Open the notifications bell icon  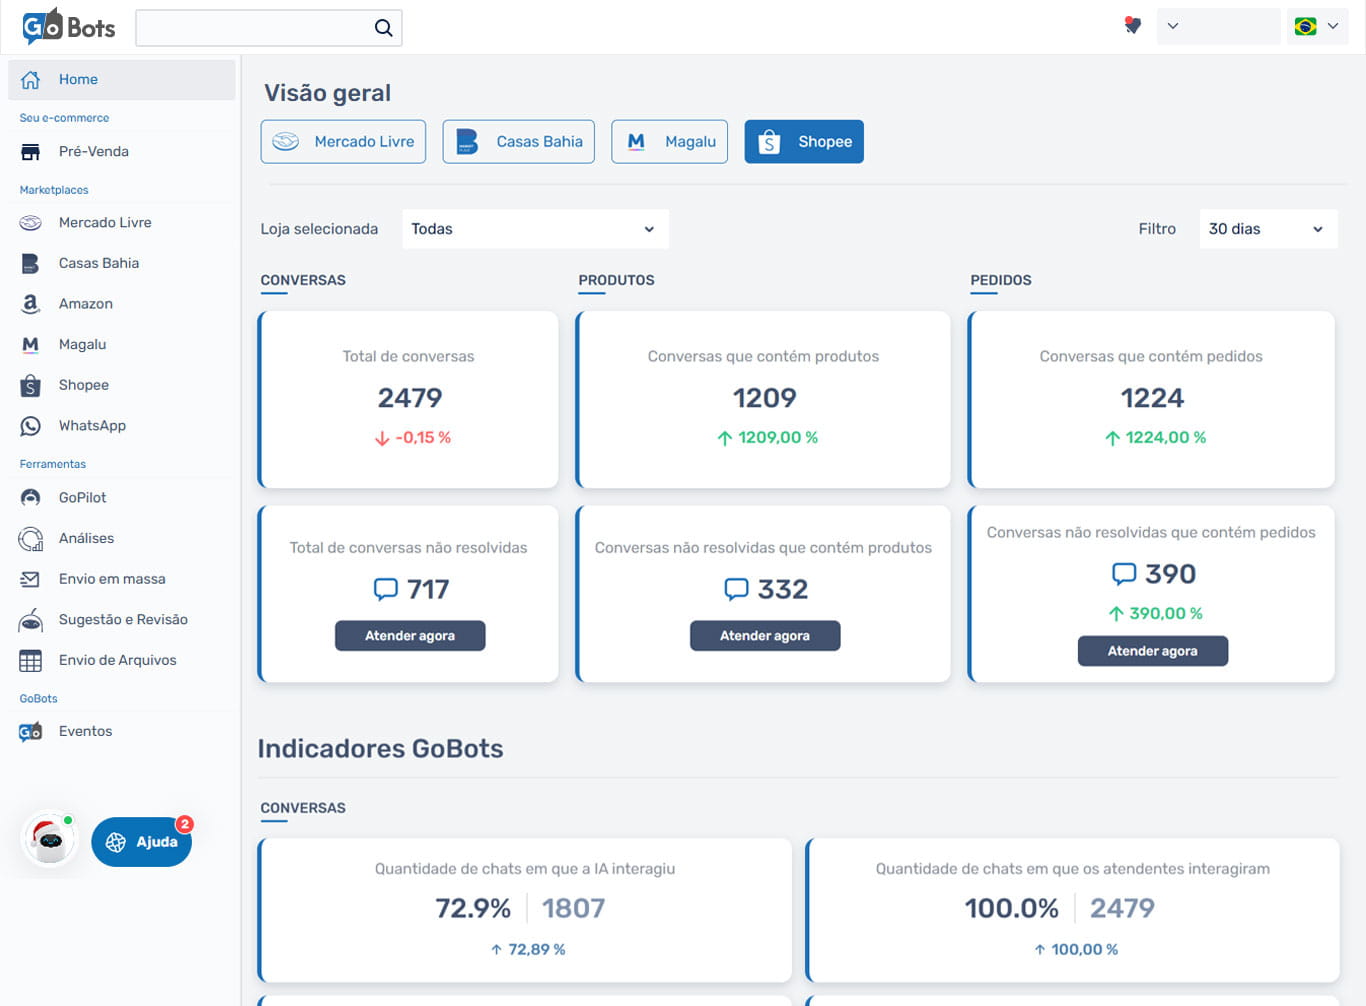click(x=1132, y=26)
